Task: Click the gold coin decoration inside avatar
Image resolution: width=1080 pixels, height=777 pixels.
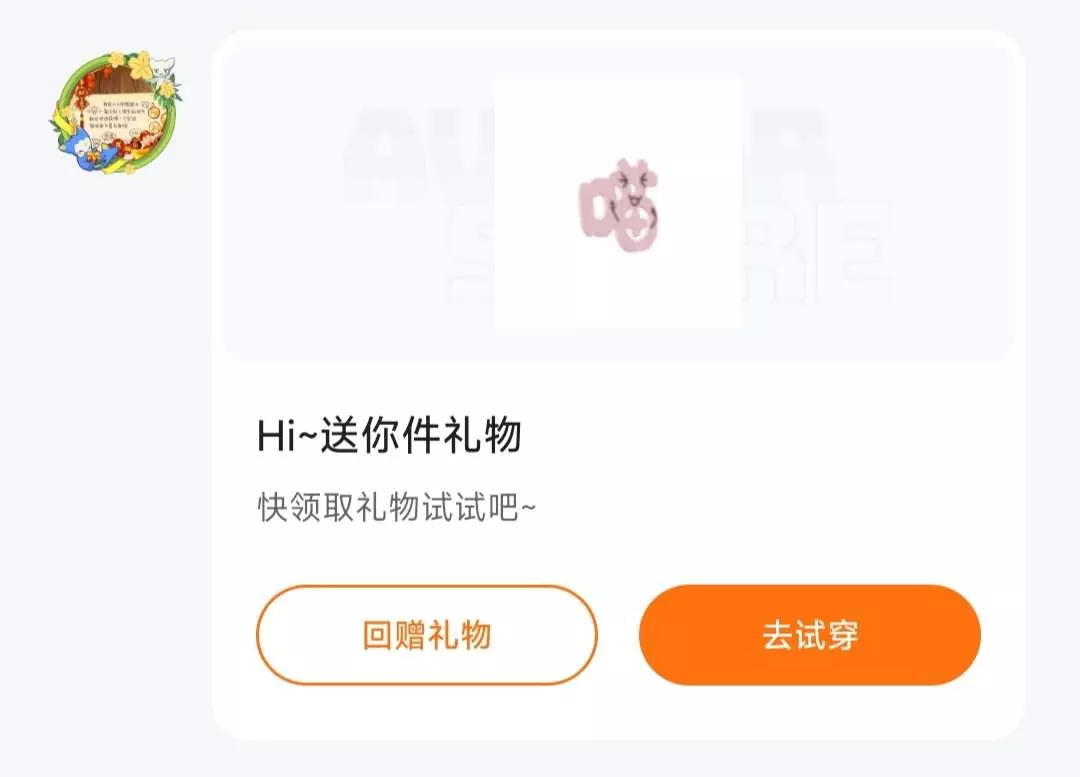Action: (154, 112)
